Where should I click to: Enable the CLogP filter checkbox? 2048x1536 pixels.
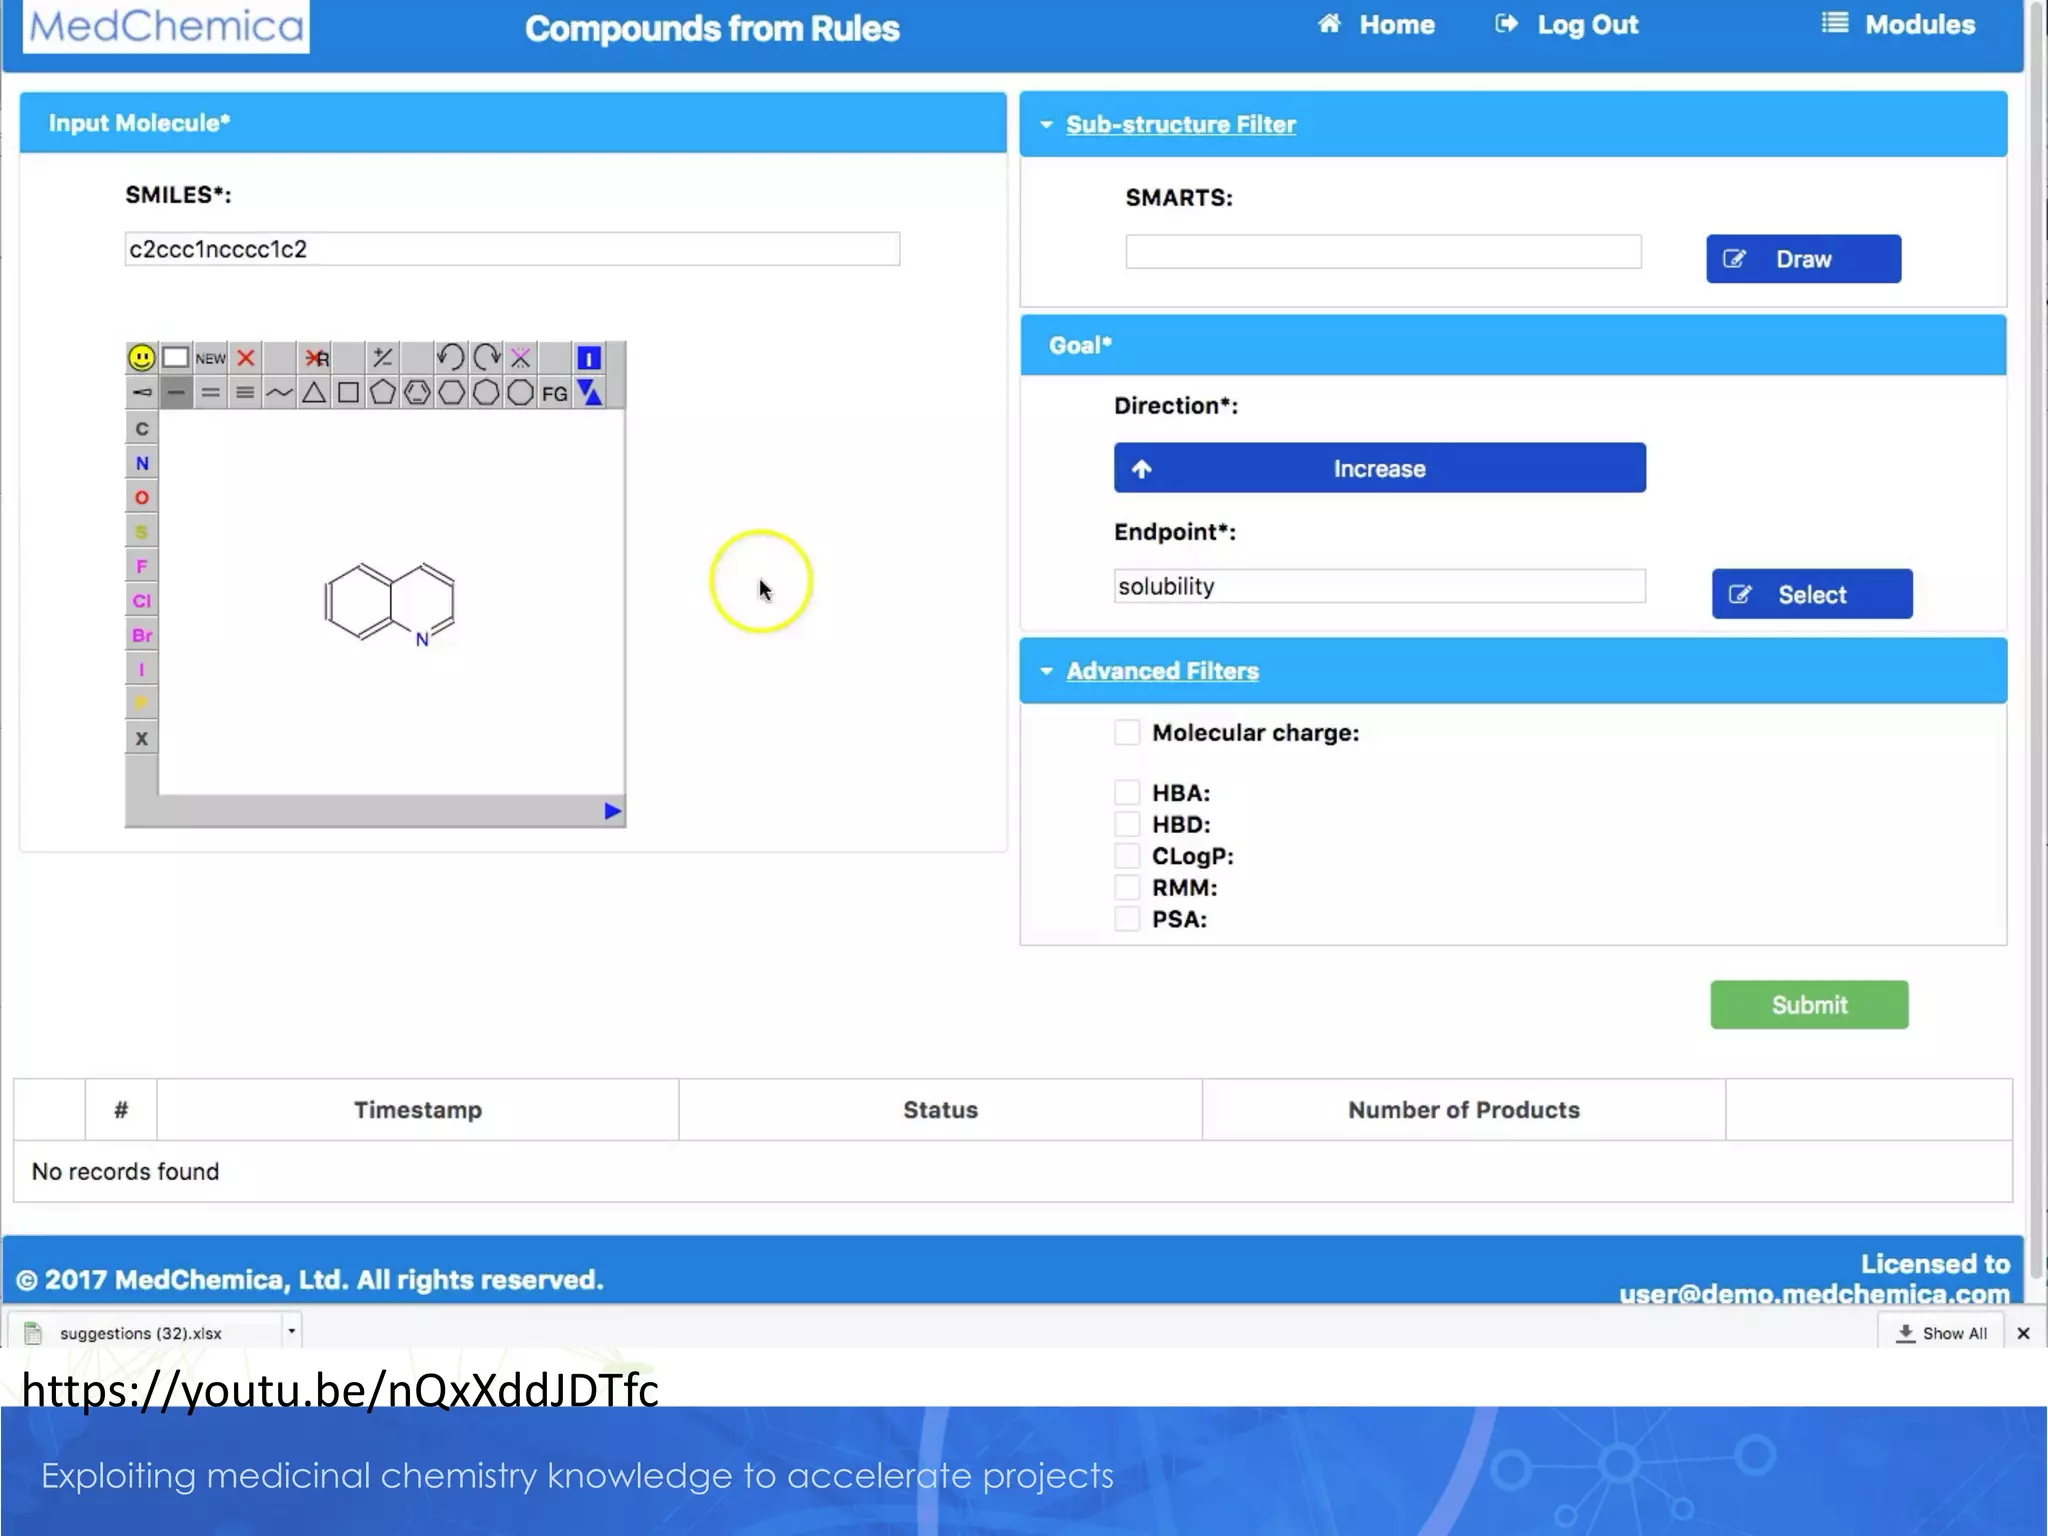pos(1127,856)
